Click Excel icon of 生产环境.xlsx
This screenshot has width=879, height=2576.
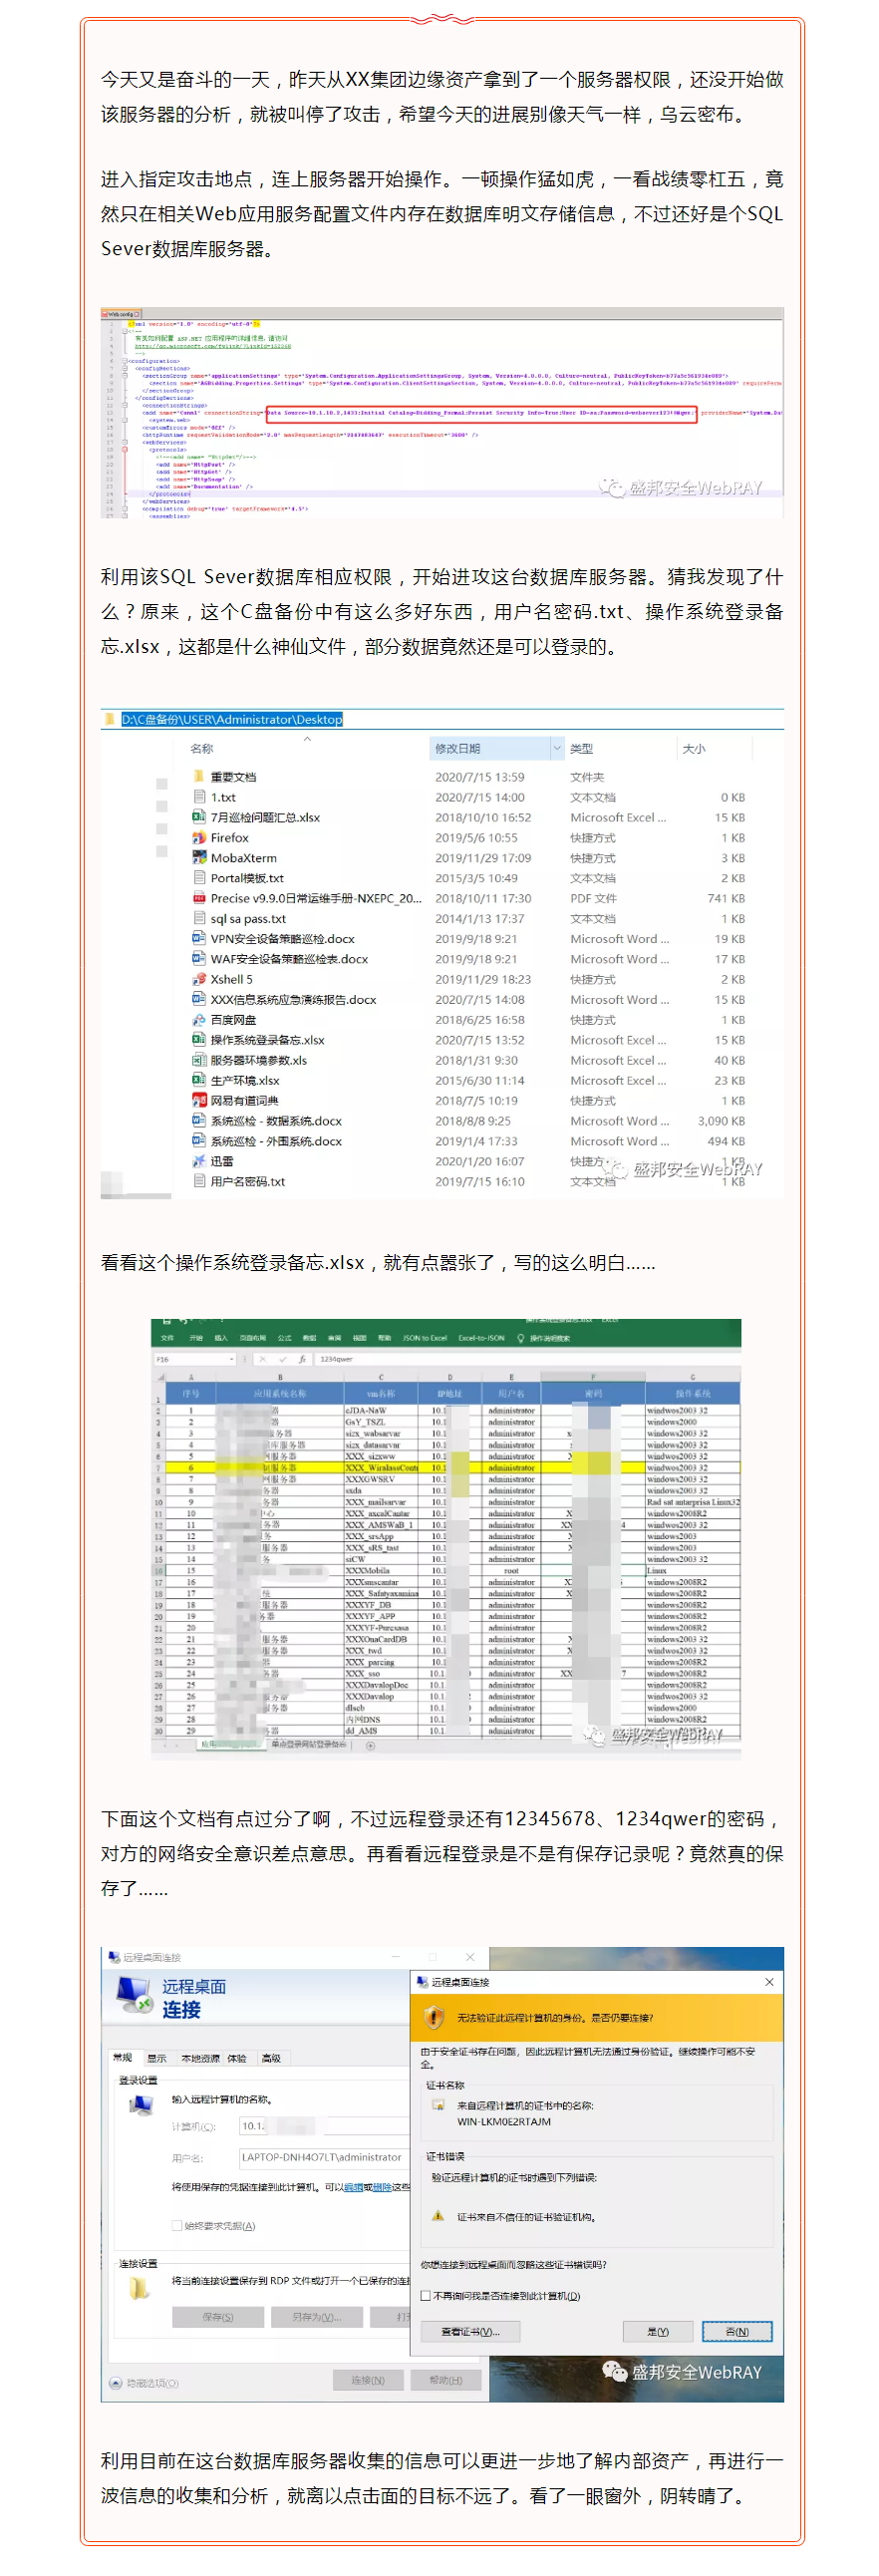[199, 1080]
